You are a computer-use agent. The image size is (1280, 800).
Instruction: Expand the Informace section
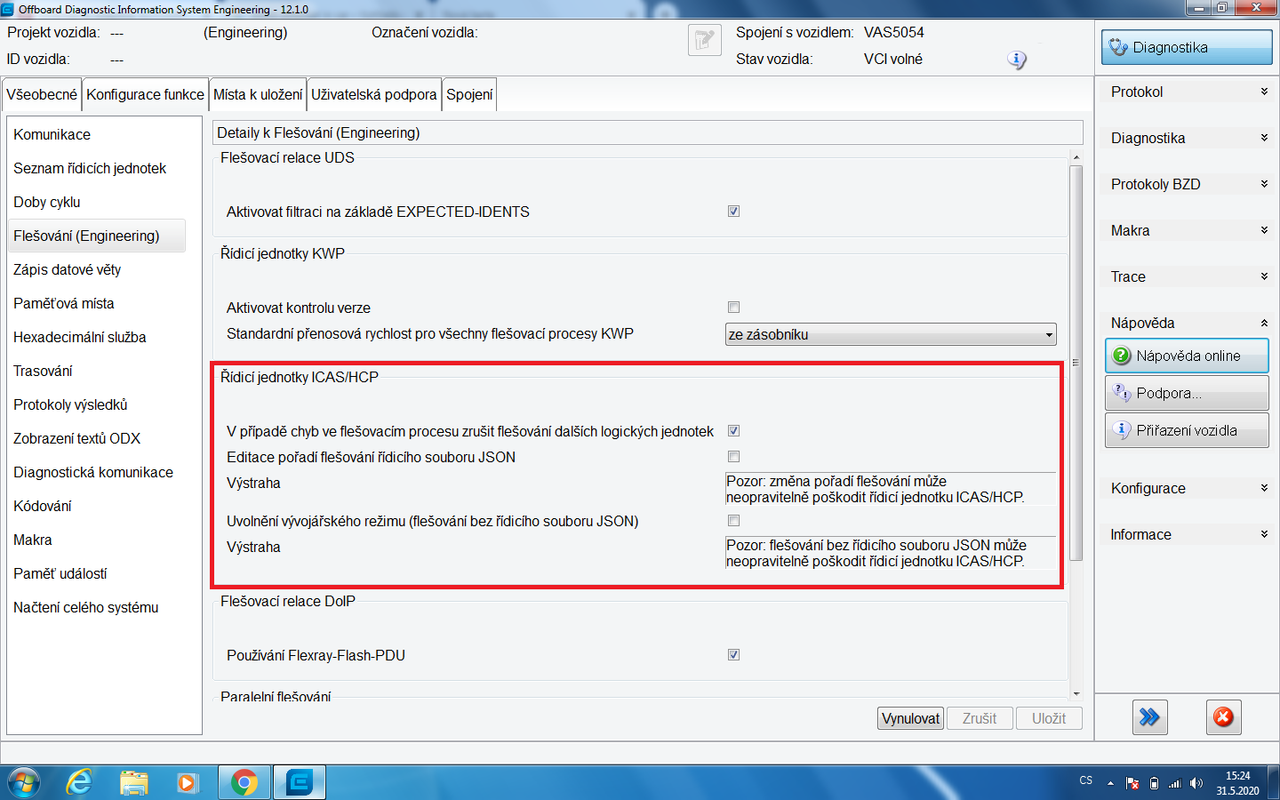pyautogui.click(x=1186, y=534)
